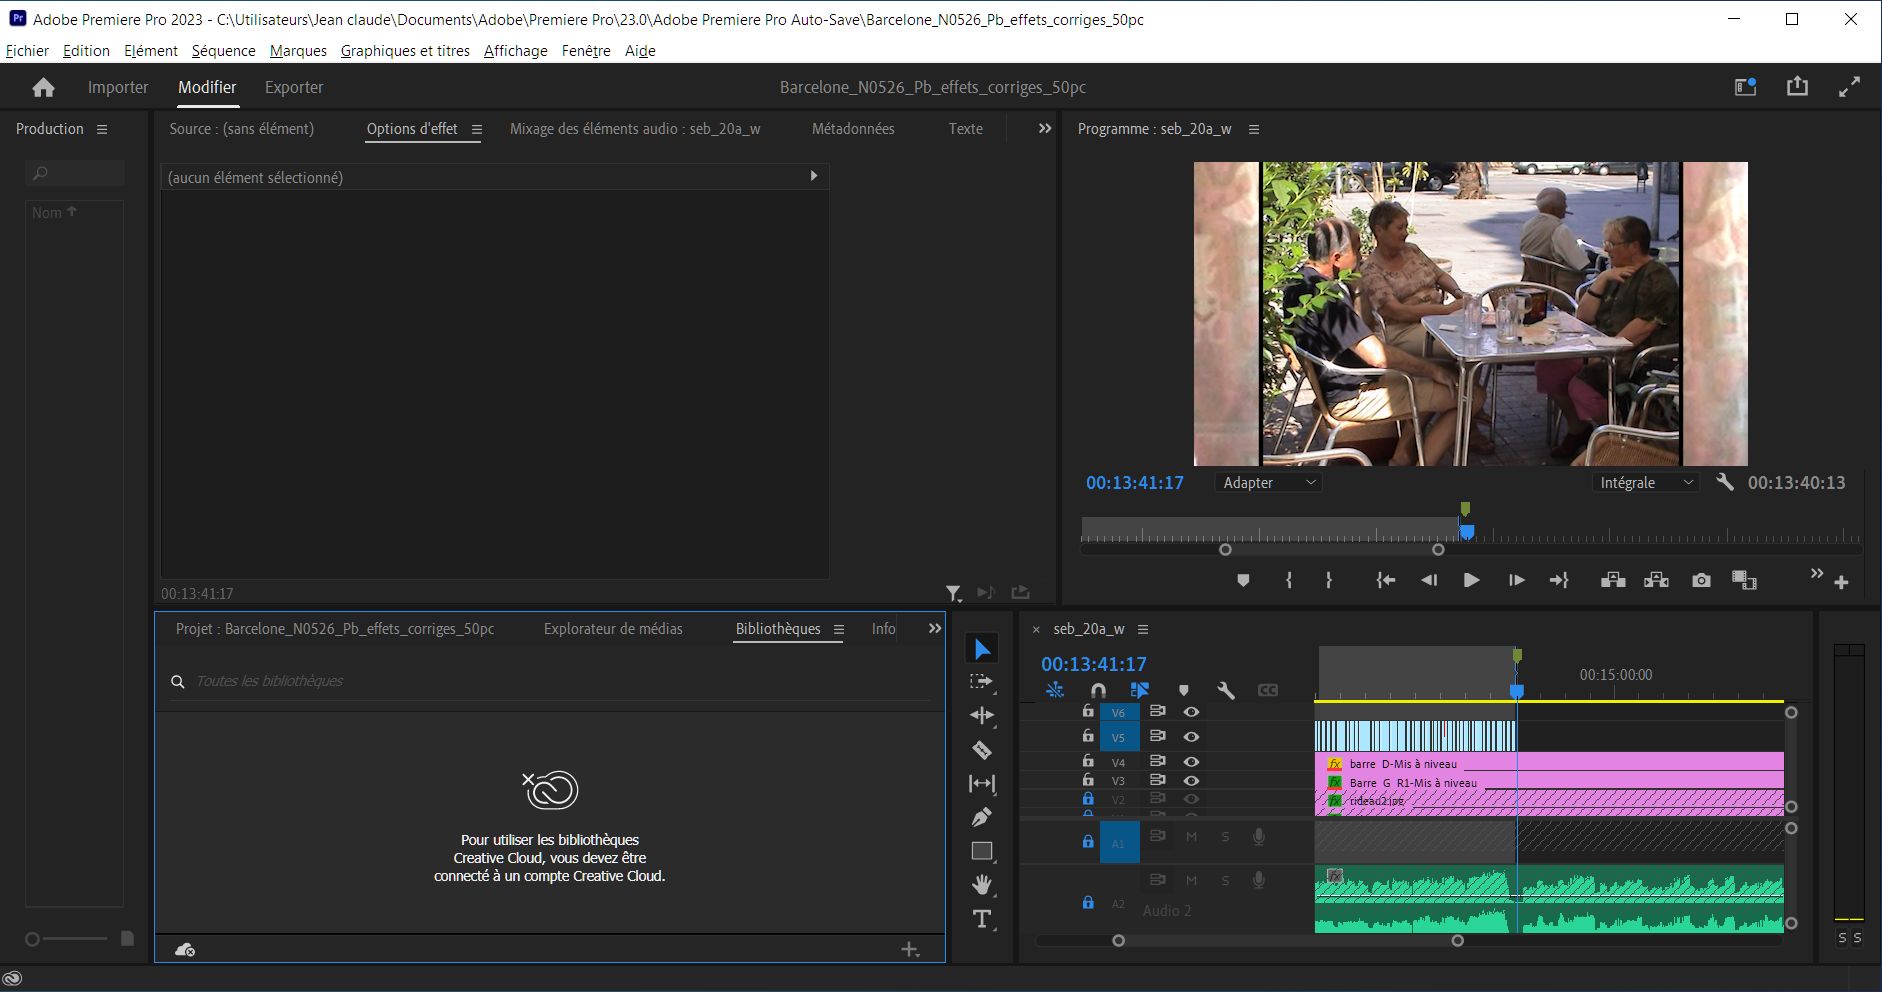Select the Hand tool
Image resolution: width=1882 pixels, height=992 pixels.
982,884
